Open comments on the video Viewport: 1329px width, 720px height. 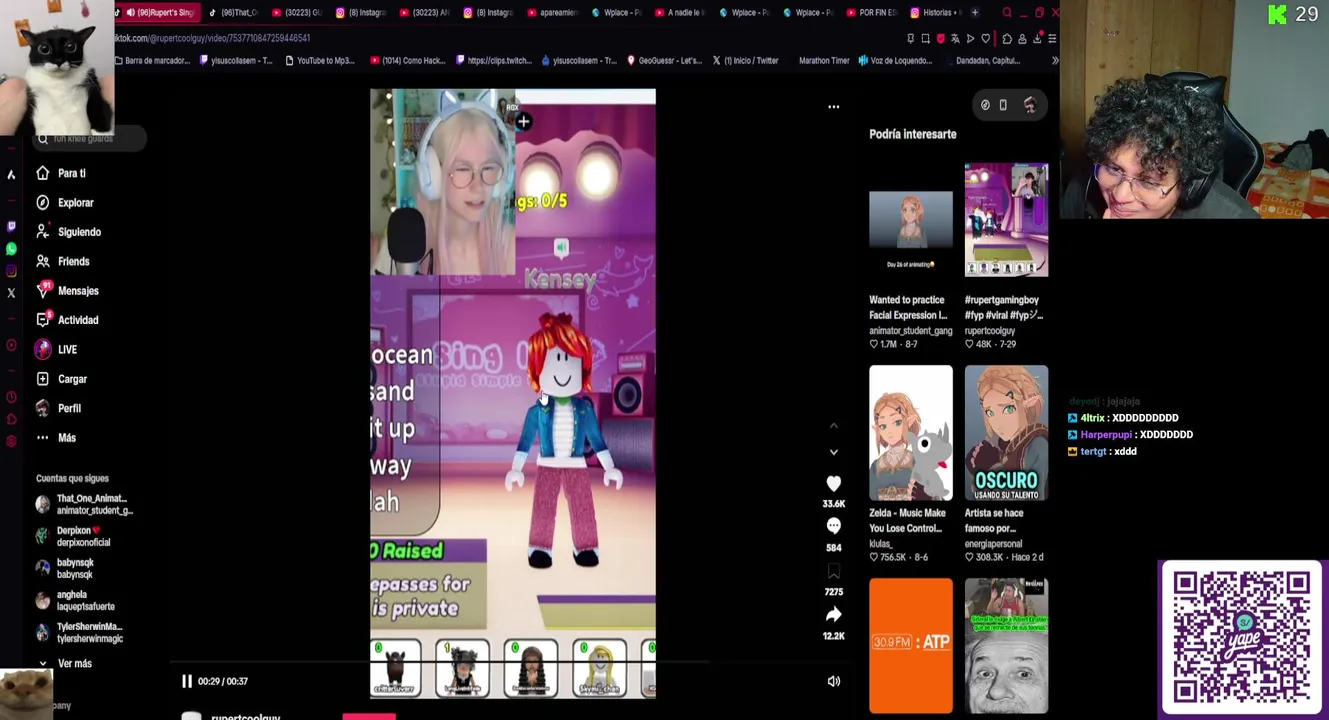click(x=833, y=527)
